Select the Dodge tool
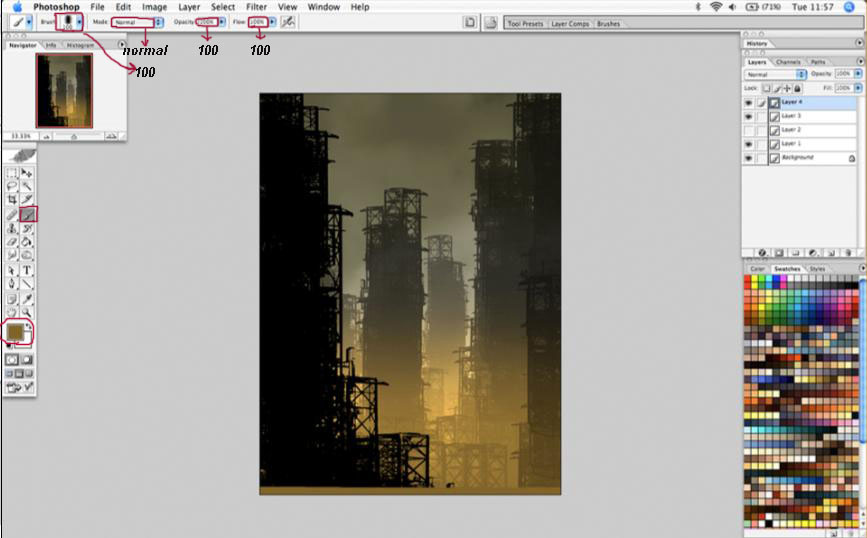This screenshot has width=867, height=538. click(x=27, y=255)
